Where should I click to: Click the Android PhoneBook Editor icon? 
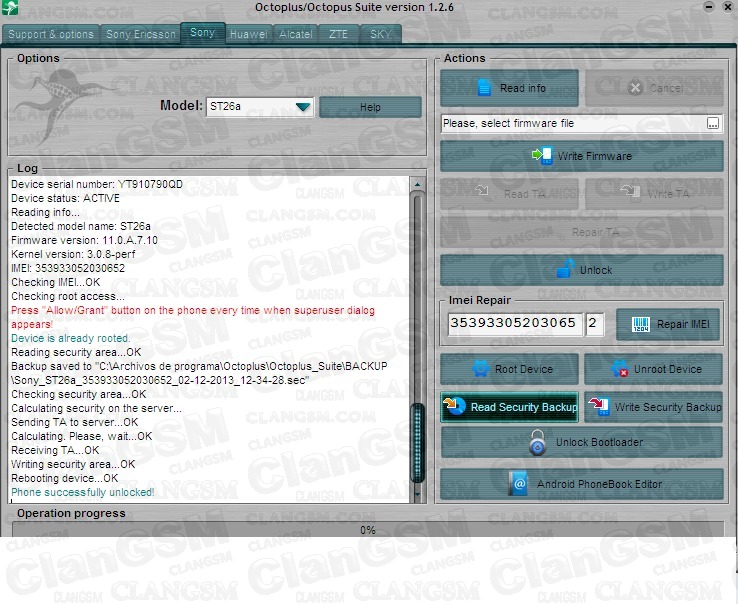click(518, 483)
